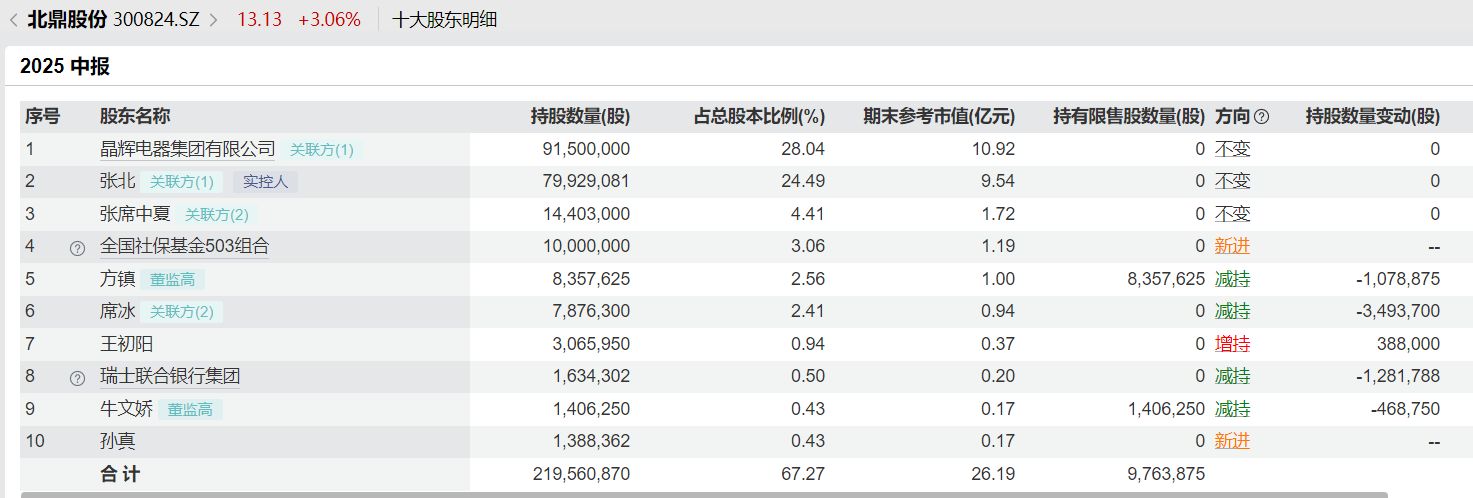
Task: Click 持股数量变动(股) column header
Action: 1372,117
